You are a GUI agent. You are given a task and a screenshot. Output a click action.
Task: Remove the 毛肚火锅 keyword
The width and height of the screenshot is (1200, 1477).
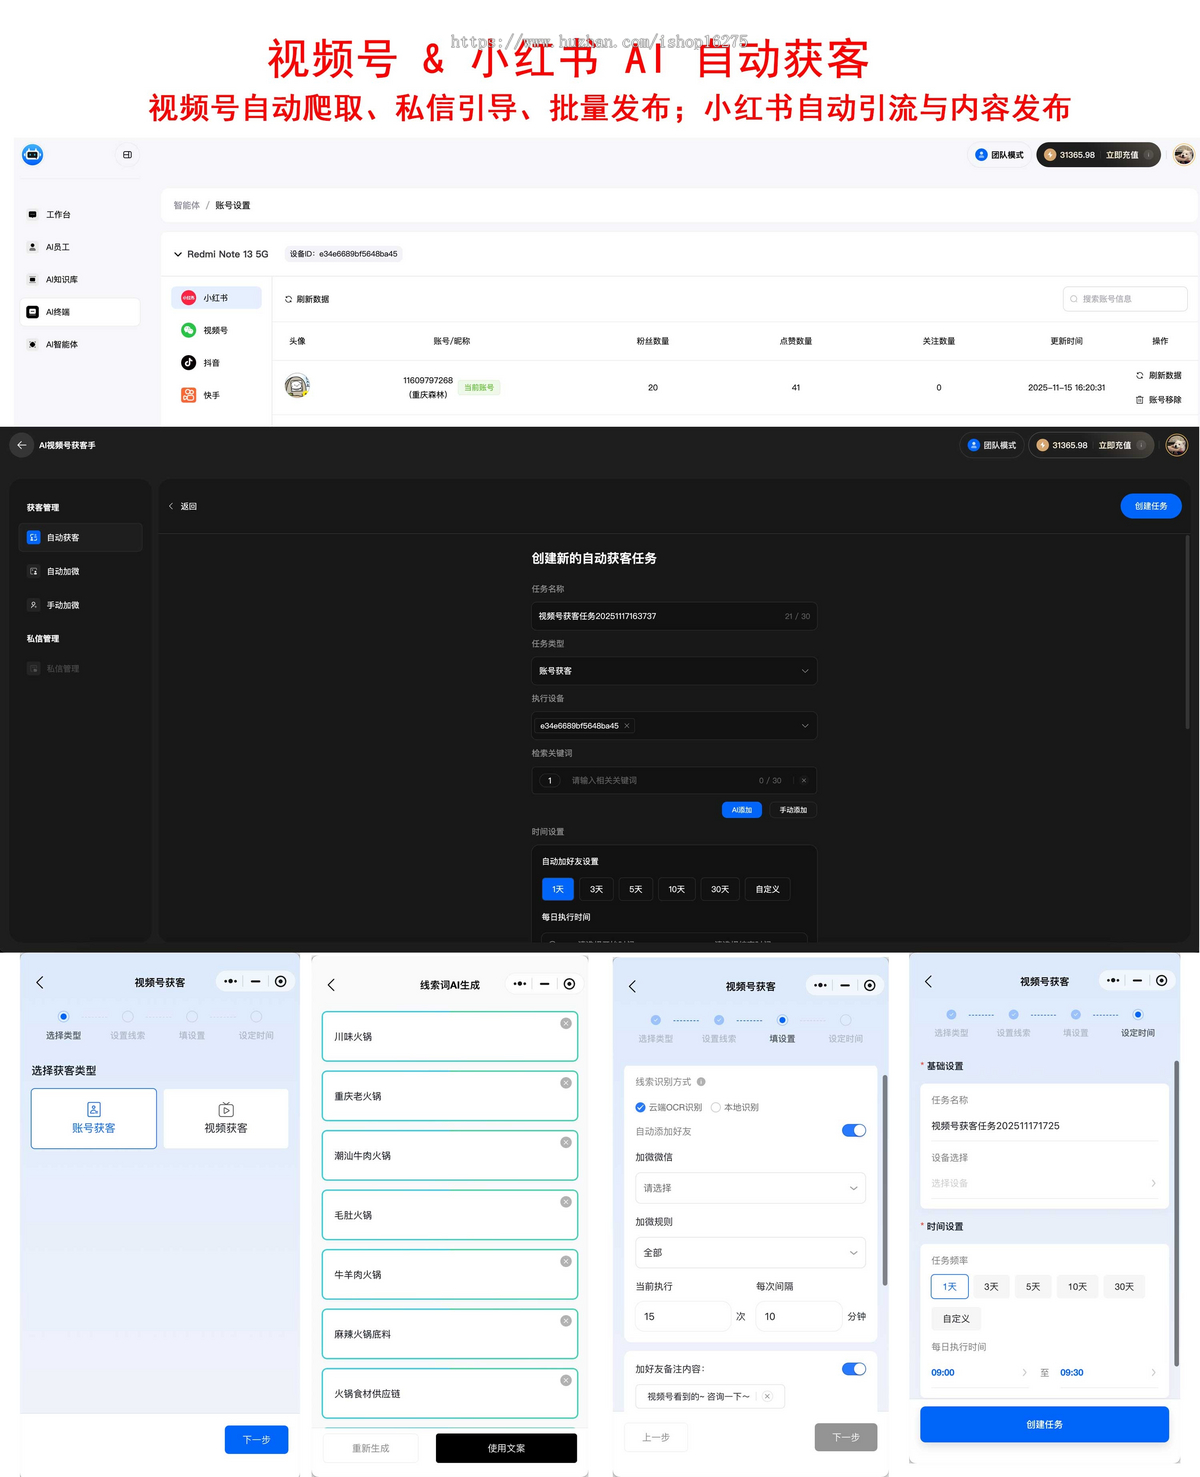[x=566, y=1201]
